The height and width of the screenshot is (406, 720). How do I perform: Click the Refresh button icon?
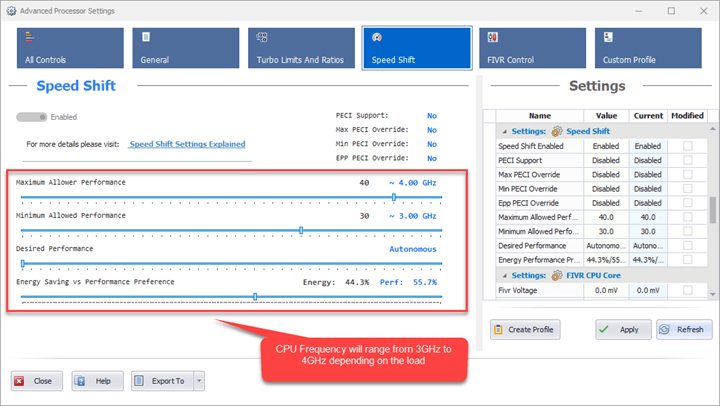coord(664,329)
